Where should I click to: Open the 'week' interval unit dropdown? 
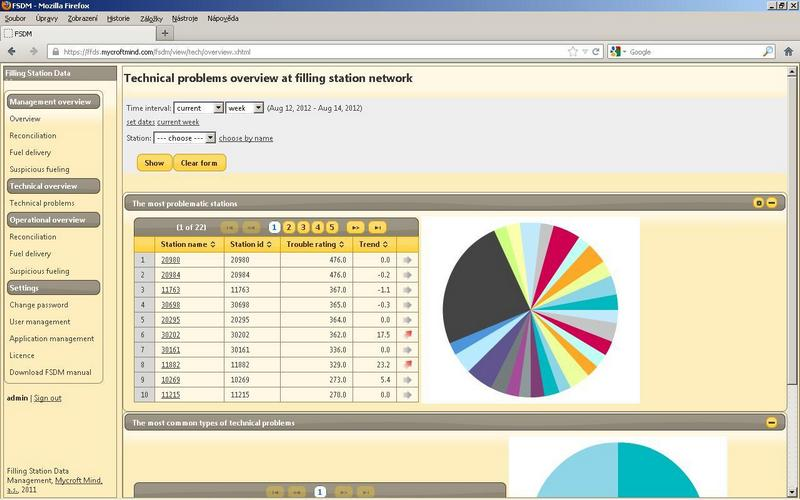(244, 108)
